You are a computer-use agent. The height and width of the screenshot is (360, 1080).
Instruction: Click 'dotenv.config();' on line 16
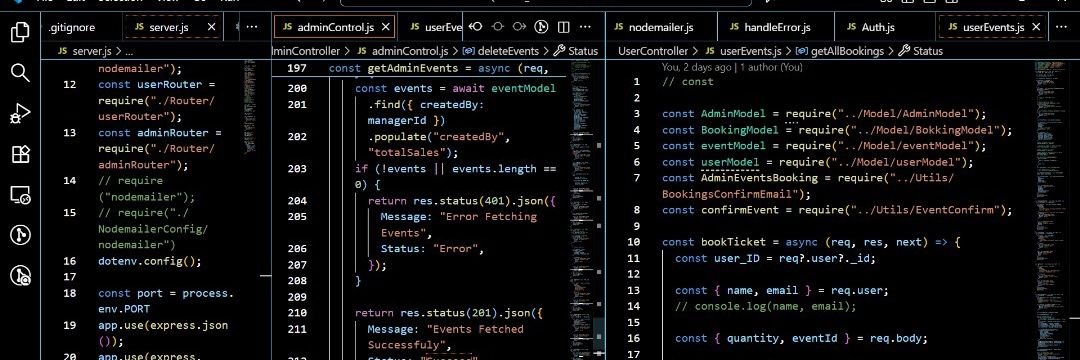149,261
